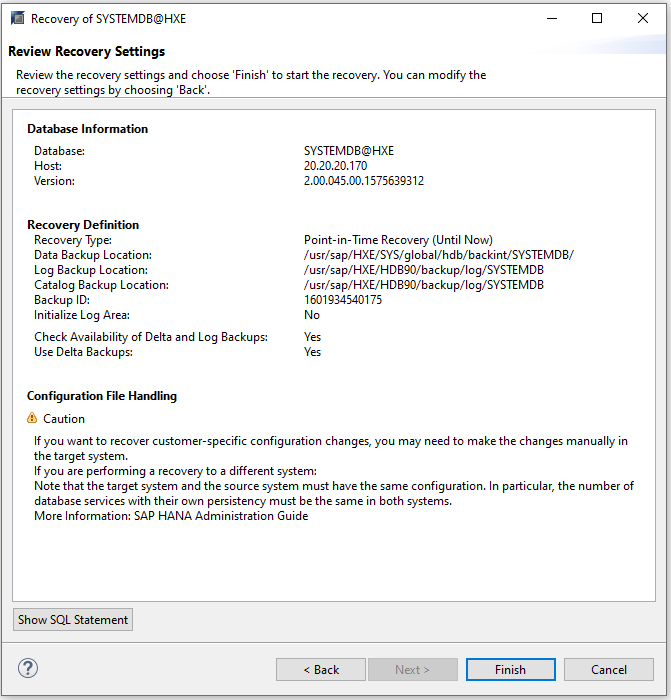Click the Configuration File Handling heading
The image size is (671, 700).
[x=102, y=396]
